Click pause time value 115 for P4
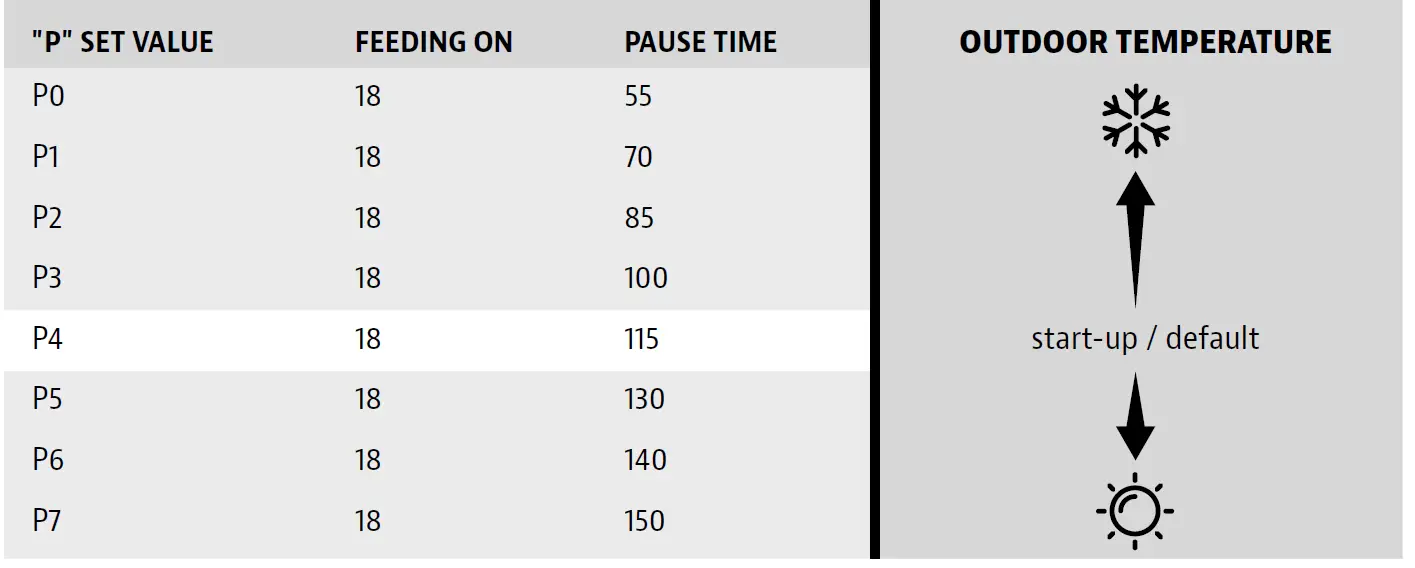 coord(641,338)
